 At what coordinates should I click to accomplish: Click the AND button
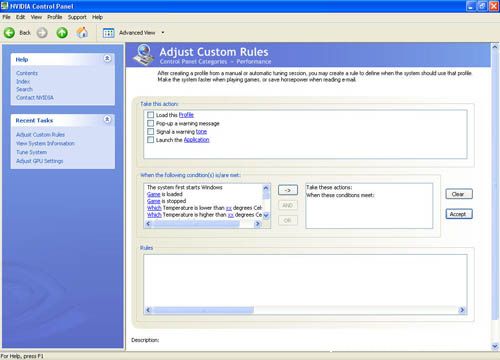point(288,205)
